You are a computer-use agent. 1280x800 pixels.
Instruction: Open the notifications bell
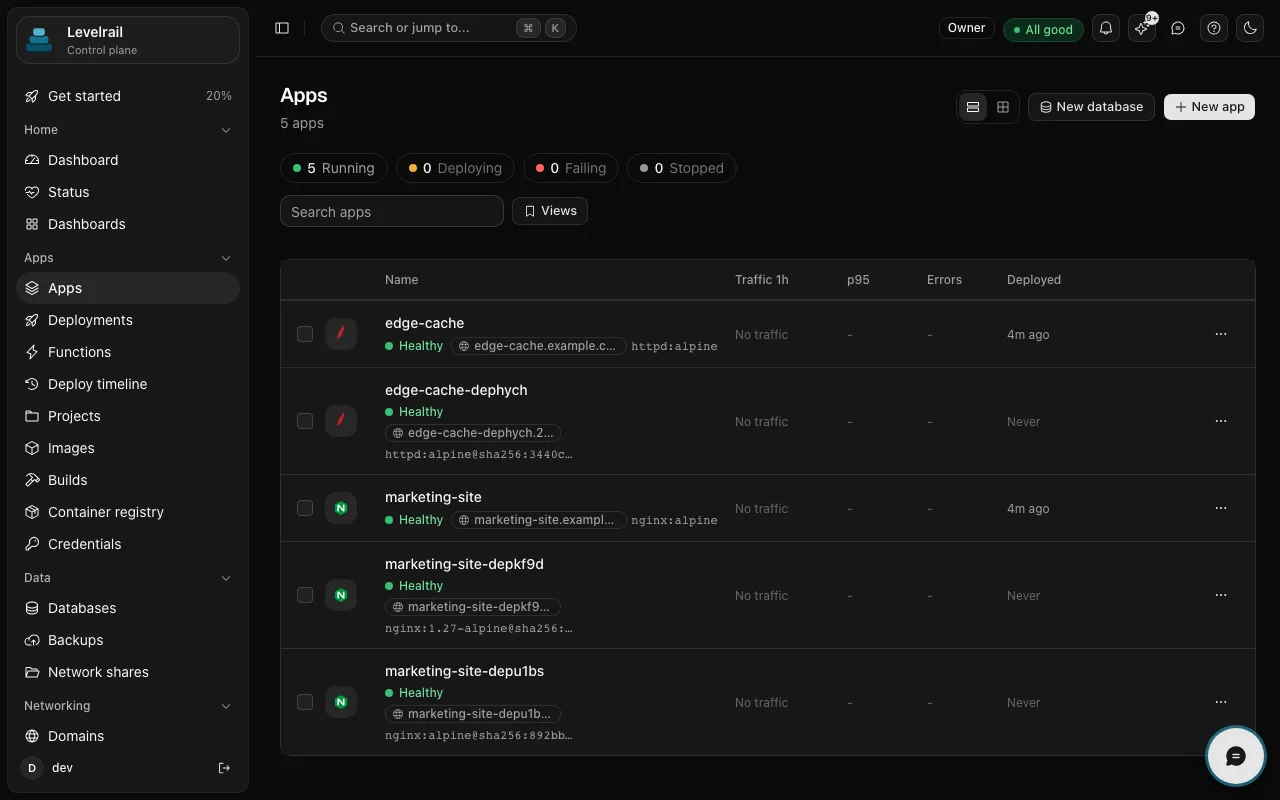point(1106,28)
